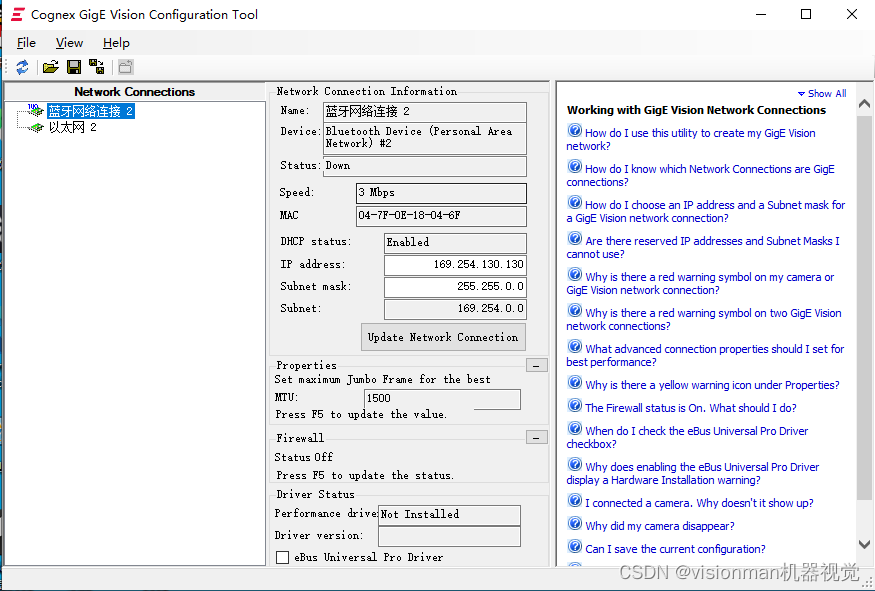
Task: Select the 以太网 2 connection
Action: (73, 128)
